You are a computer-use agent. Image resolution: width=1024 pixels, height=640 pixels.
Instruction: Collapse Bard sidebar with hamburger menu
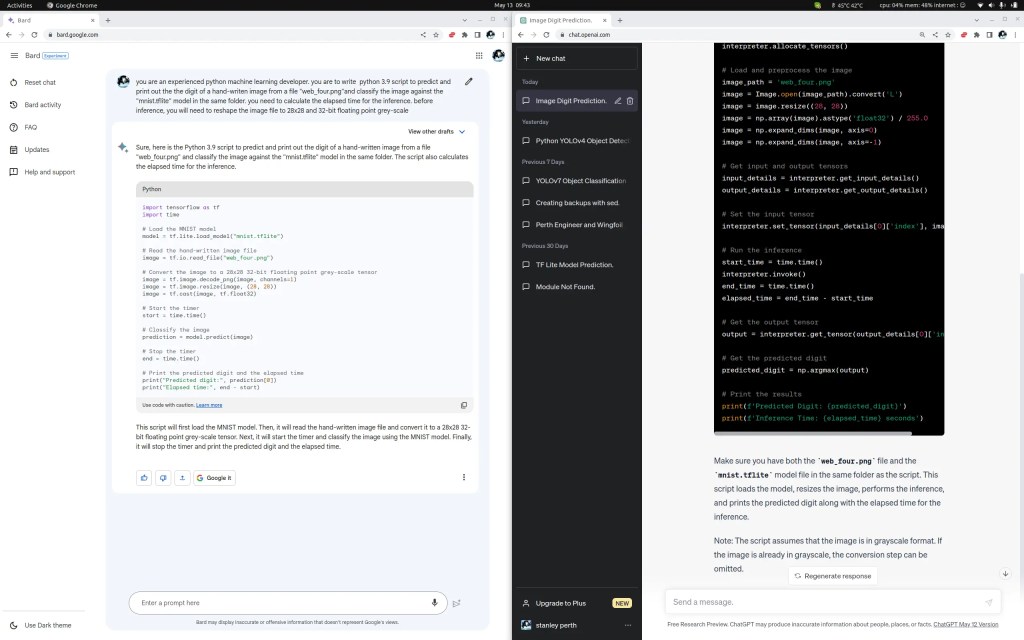tap(15, 56)
